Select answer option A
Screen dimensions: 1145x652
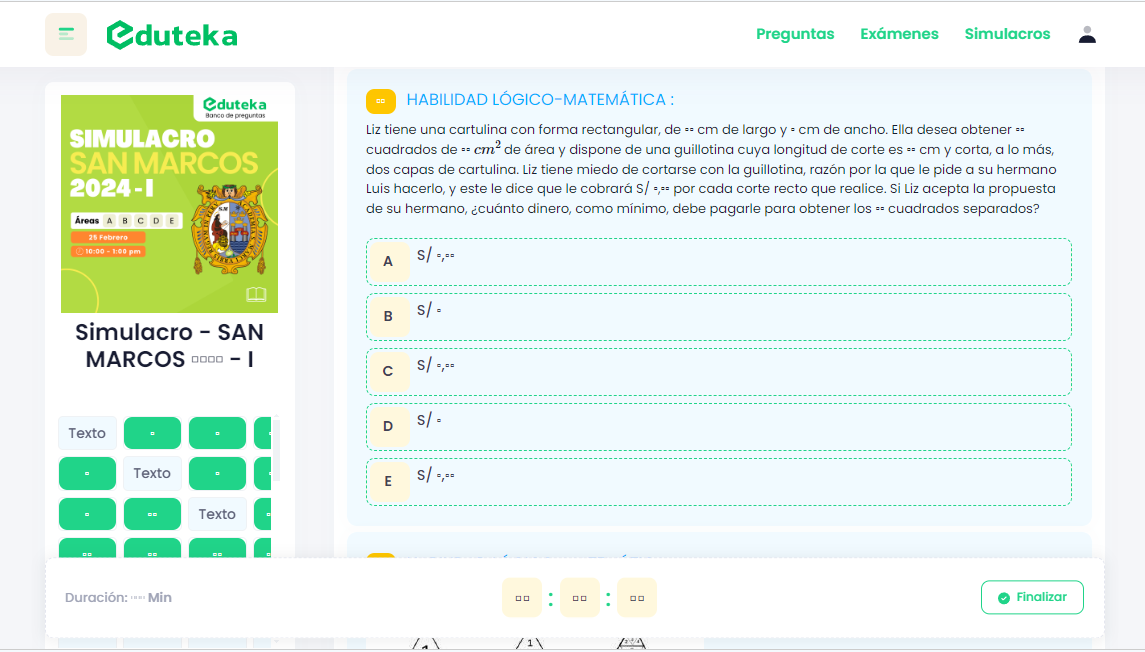719,261
